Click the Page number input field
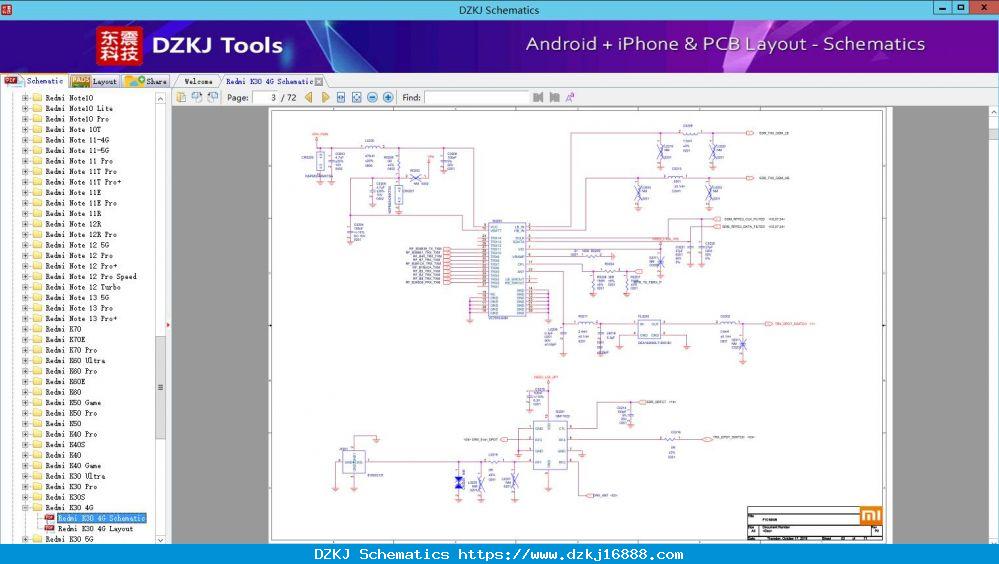The image size is (999, 564). [266, 98]
